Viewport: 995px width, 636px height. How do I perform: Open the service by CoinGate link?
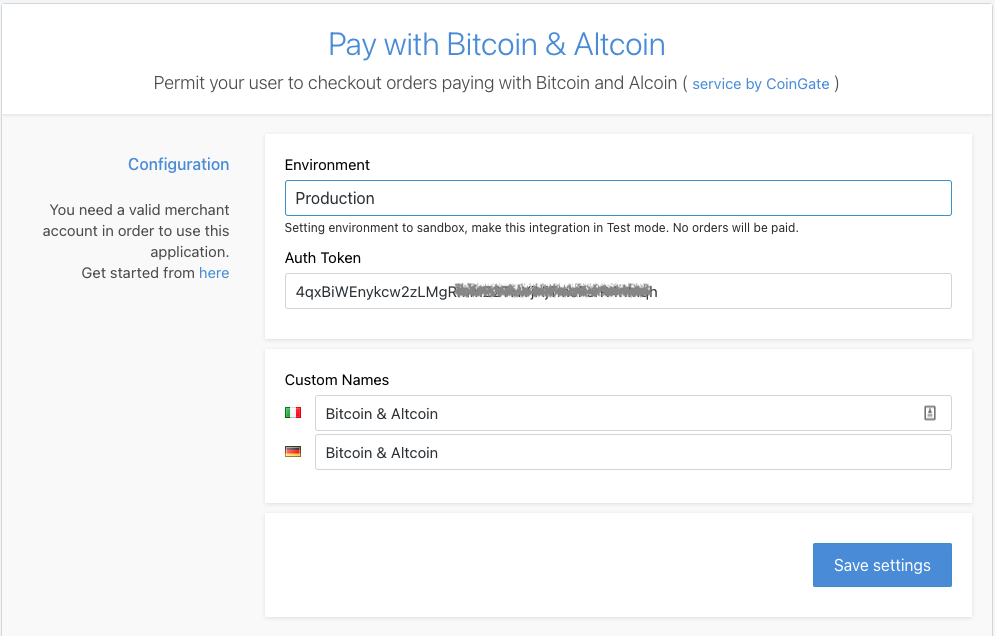tap(760, 84)
